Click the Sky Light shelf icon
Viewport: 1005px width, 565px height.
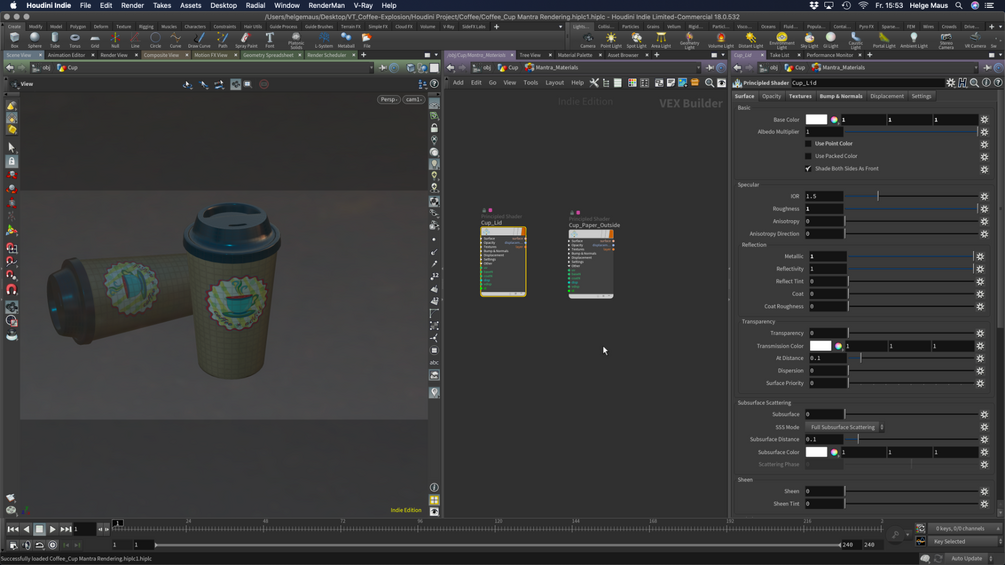809,40
